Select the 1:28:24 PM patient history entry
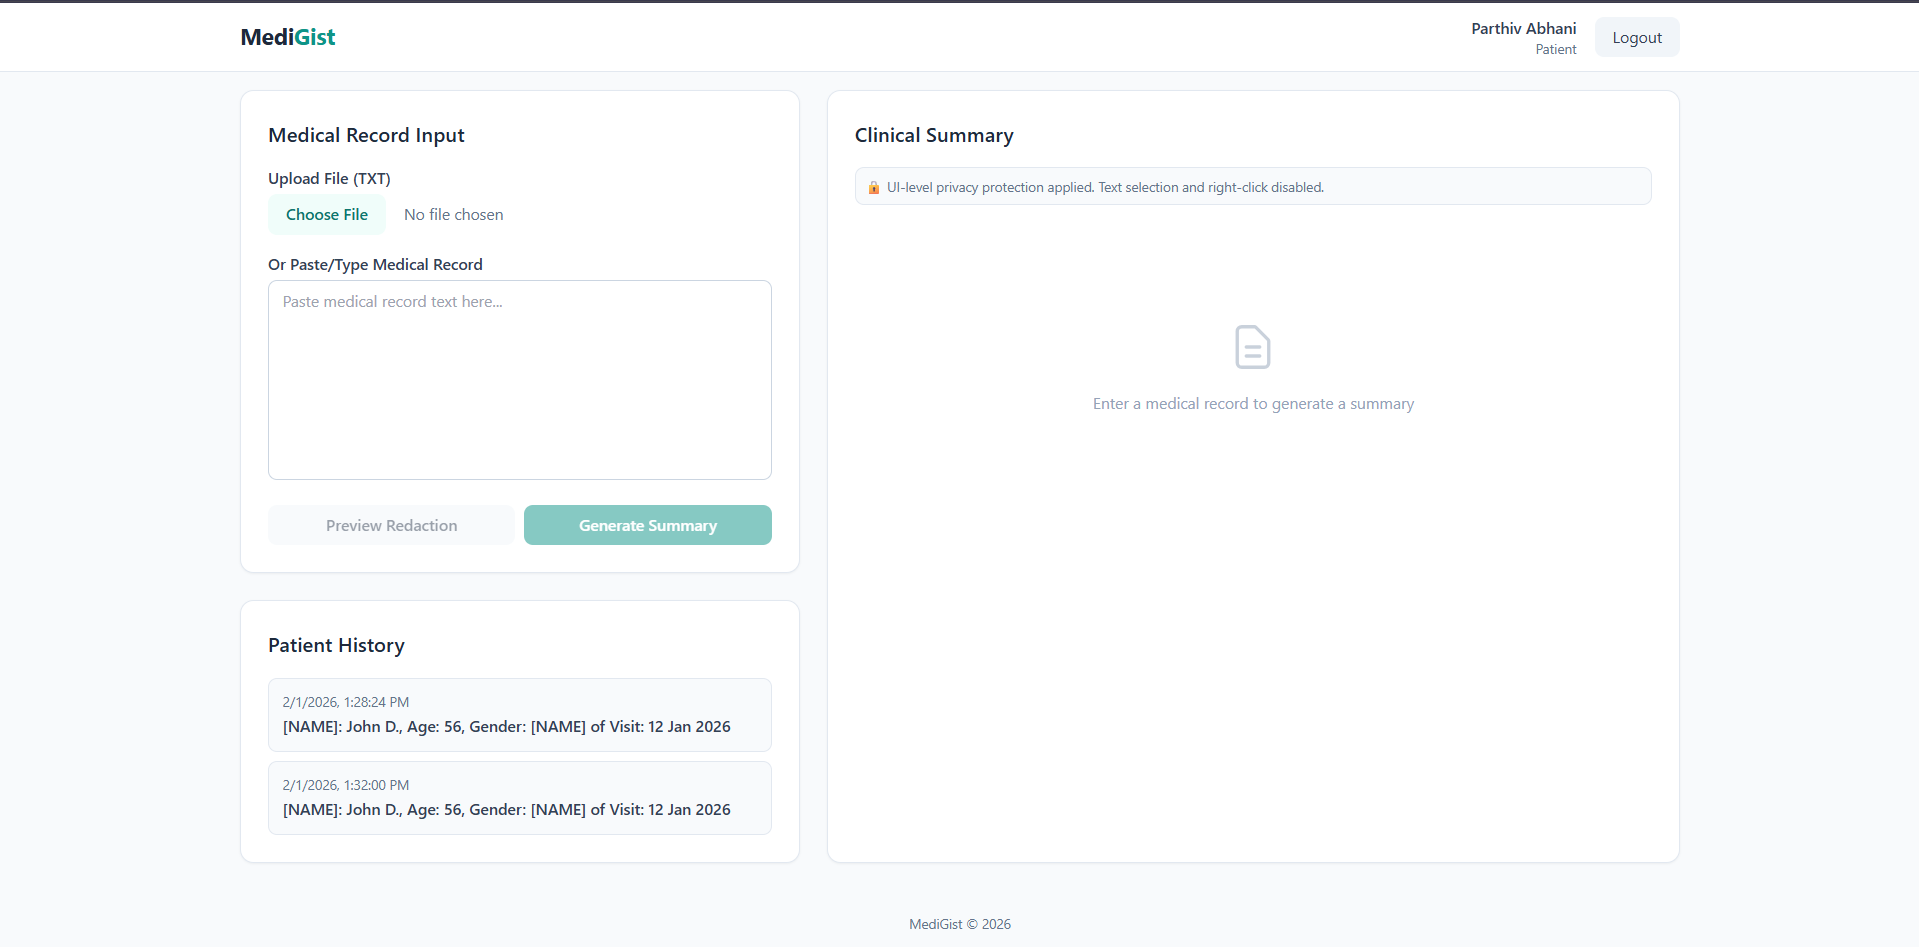The image size is (1919, 947). tap(519, 714)
